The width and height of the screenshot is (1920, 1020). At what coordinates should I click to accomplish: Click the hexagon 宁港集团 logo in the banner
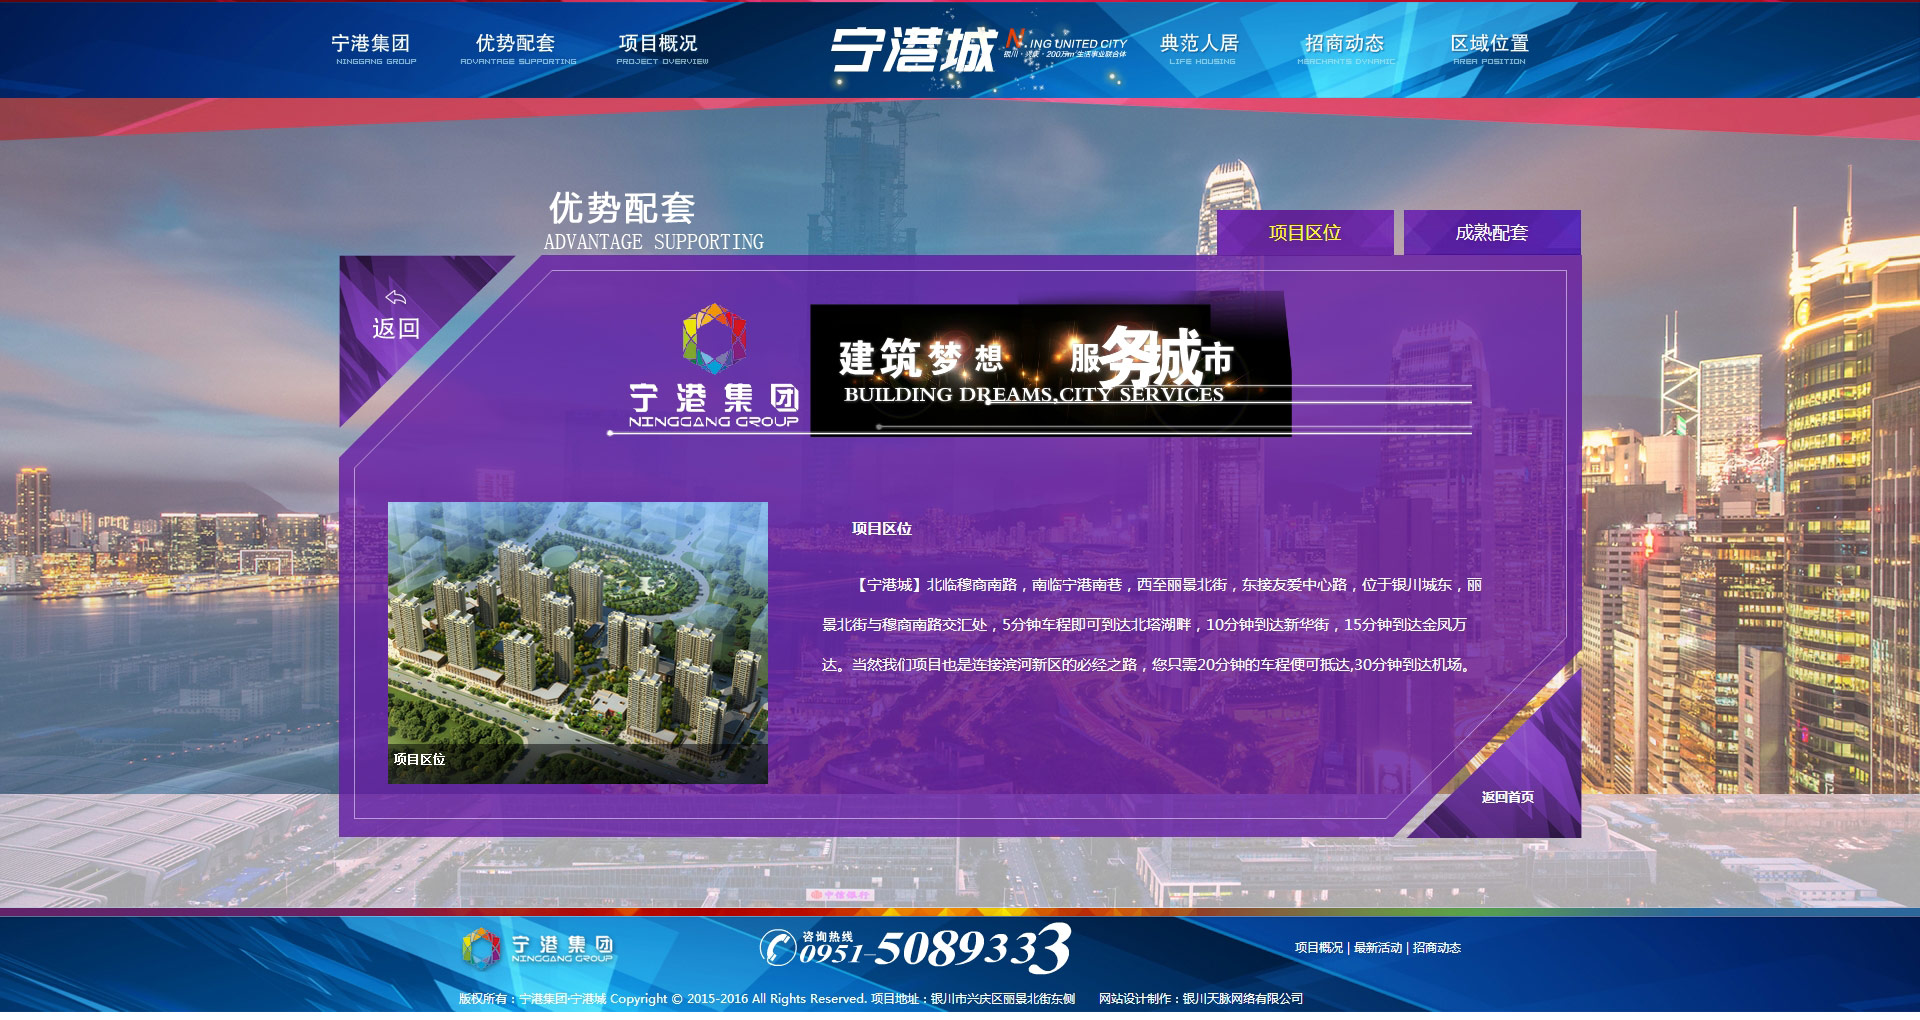(714, 340)
